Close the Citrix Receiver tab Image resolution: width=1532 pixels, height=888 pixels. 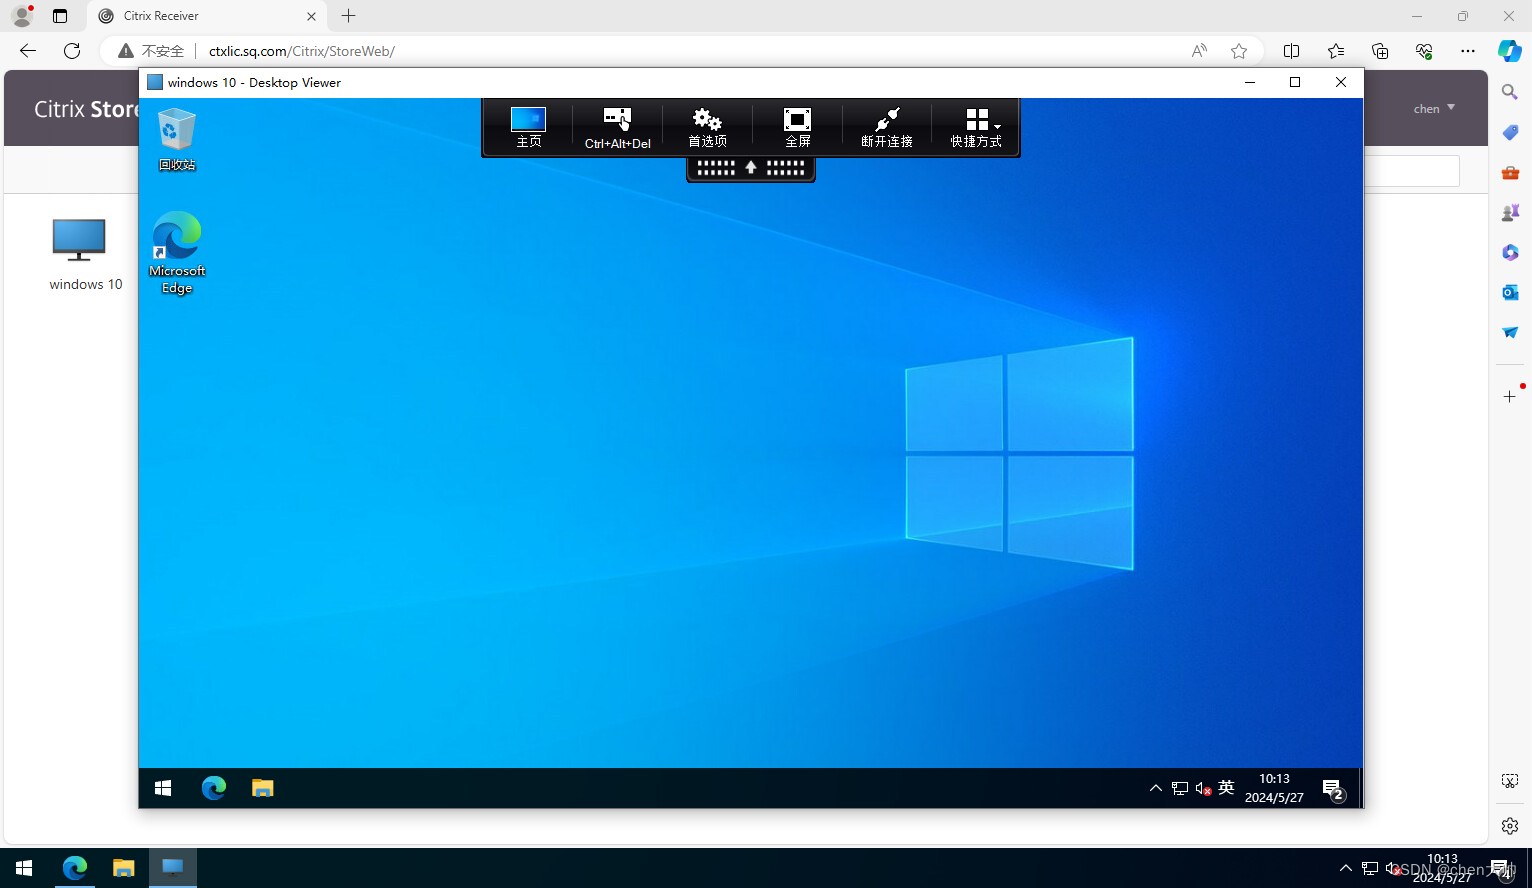click(311, 16)
